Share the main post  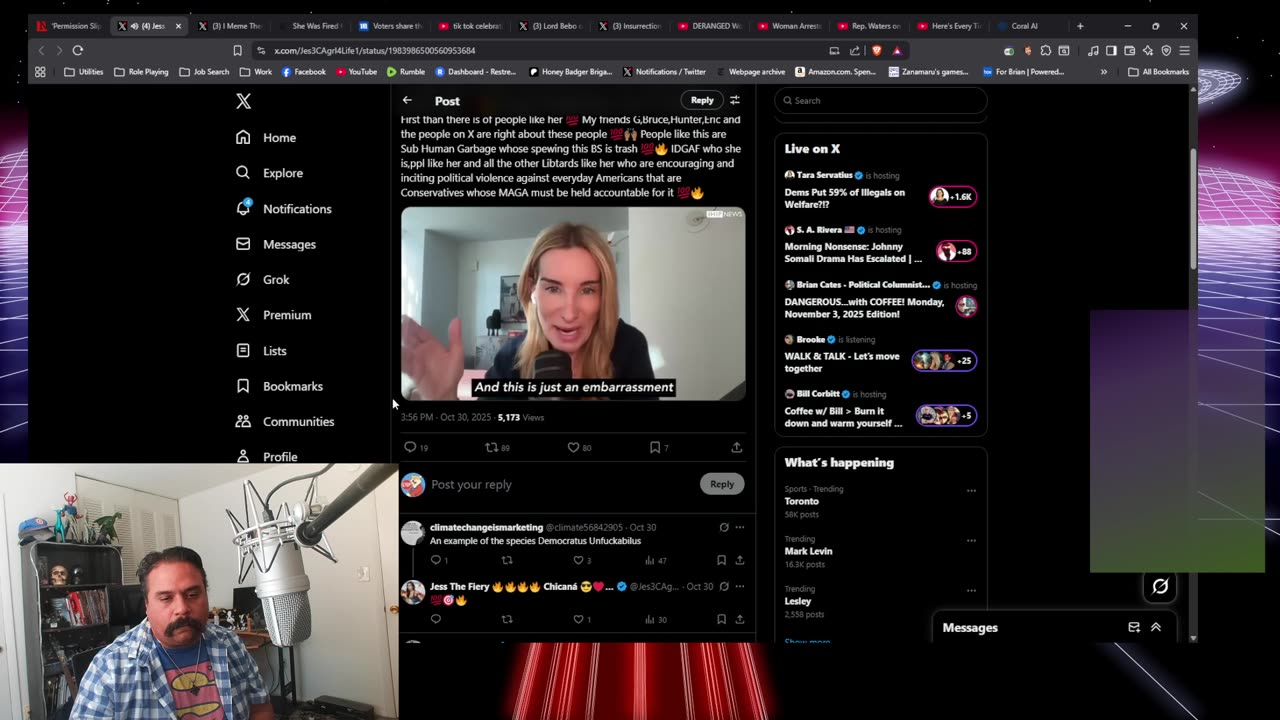737,447
